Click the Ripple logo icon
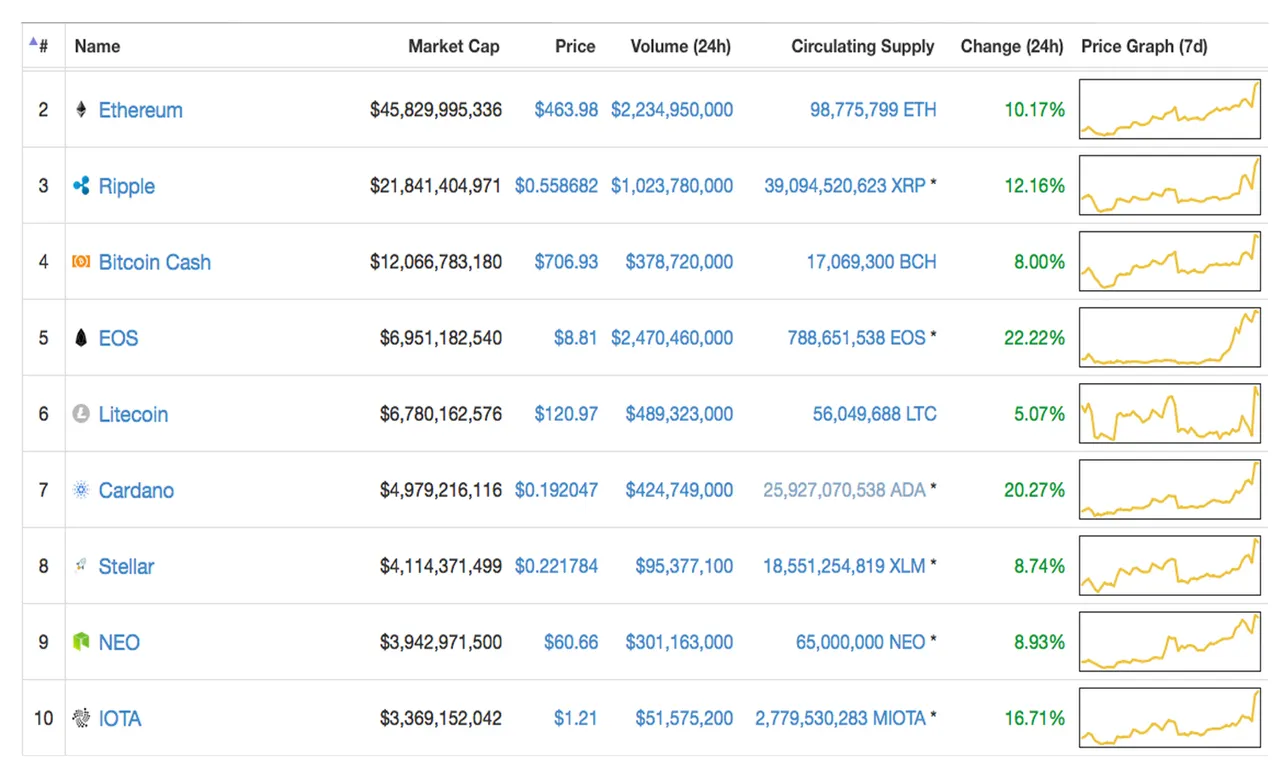Image resolution: width=1280 pixels, height=768 pixels. coord(81,186)
